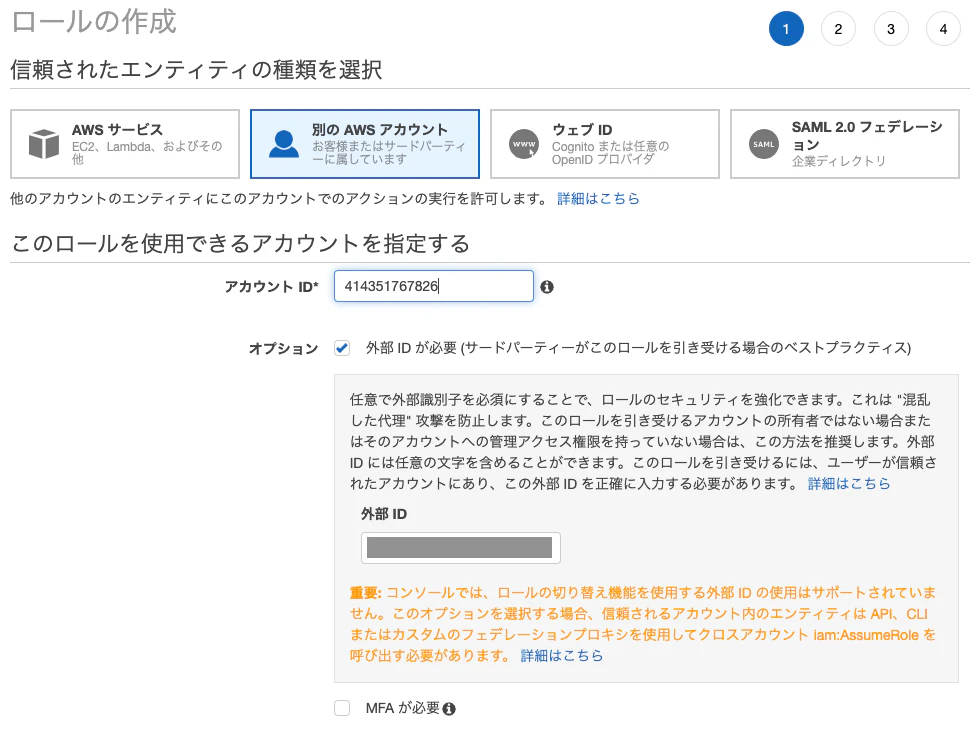Select the 別の AWS アカウント entity card
The height and width of the screenshot is (732, 979).
tap(365, 144)
